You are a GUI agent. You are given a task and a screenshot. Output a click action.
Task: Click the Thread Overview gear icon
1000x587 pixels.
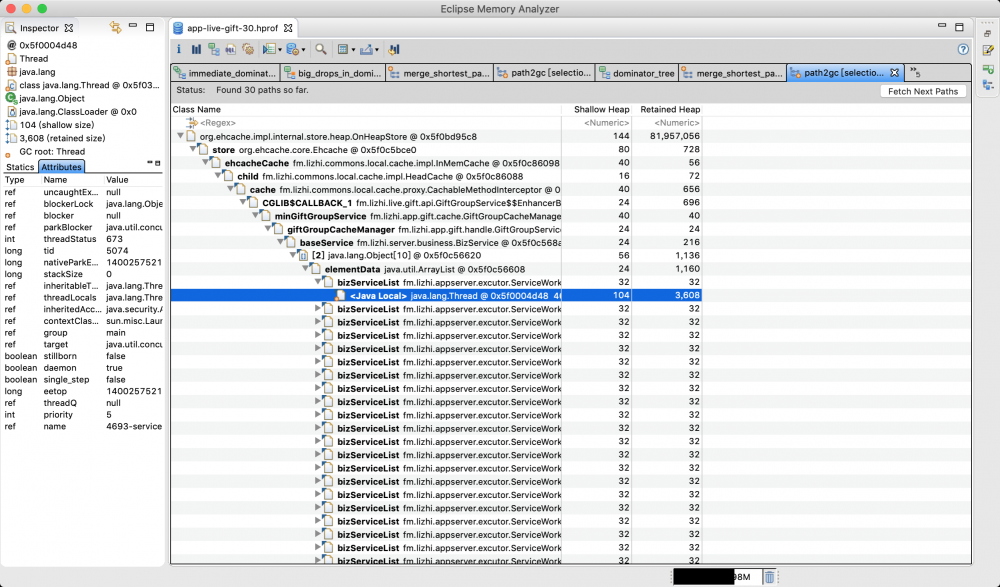(x=247, y=49)
